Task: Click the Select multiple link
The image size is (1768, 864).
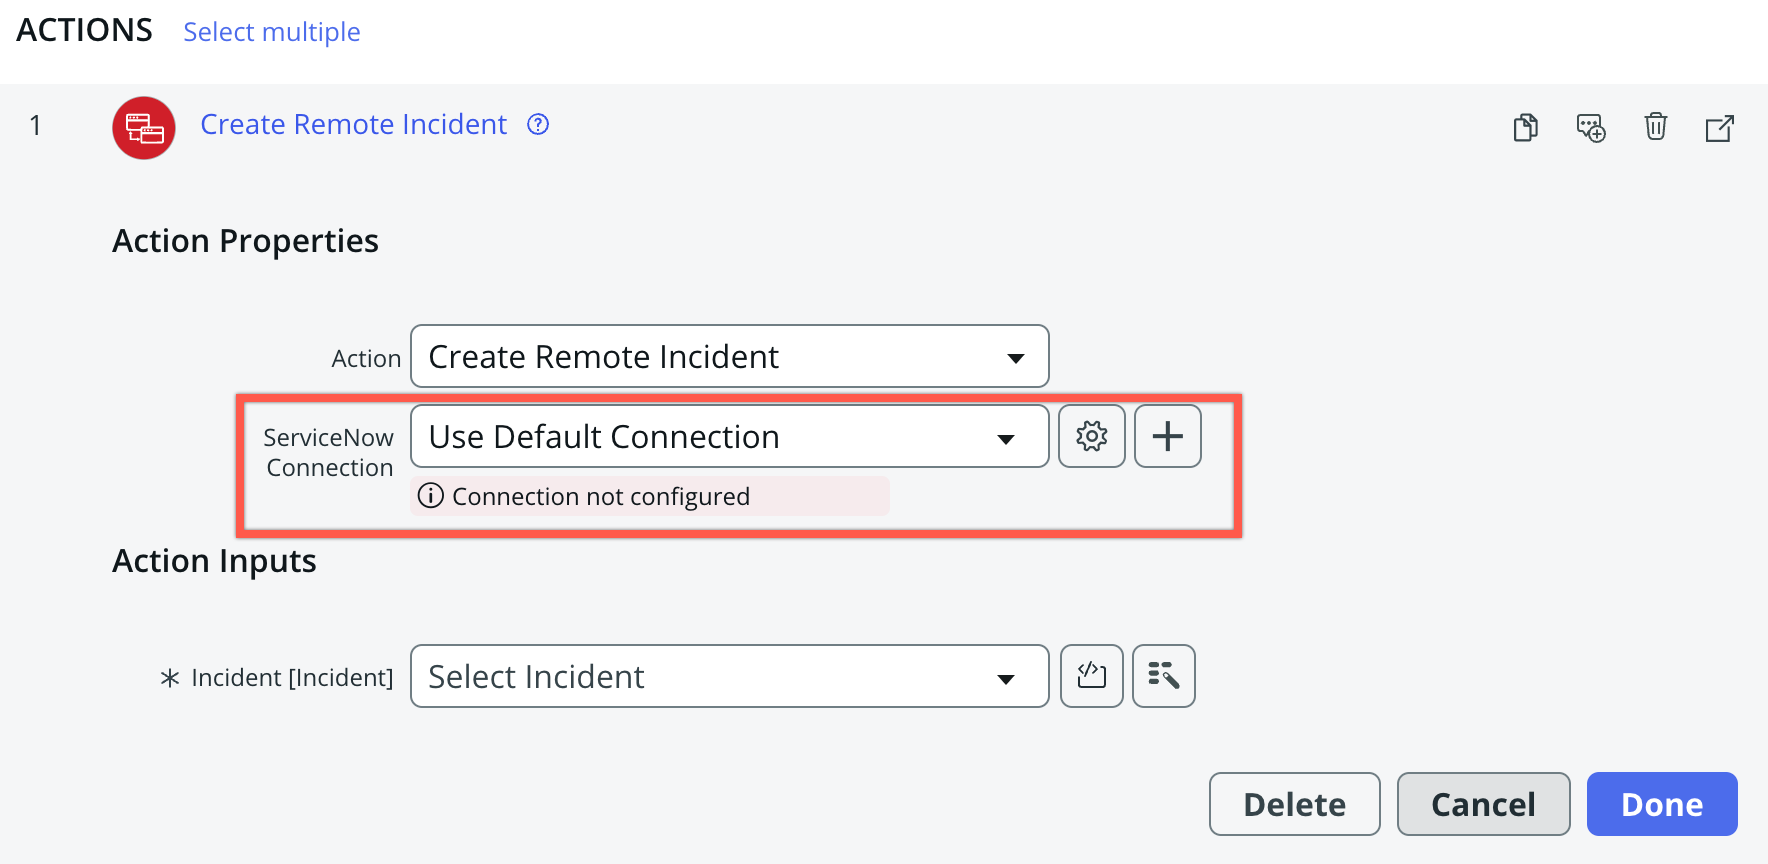Action: point(272,32)
